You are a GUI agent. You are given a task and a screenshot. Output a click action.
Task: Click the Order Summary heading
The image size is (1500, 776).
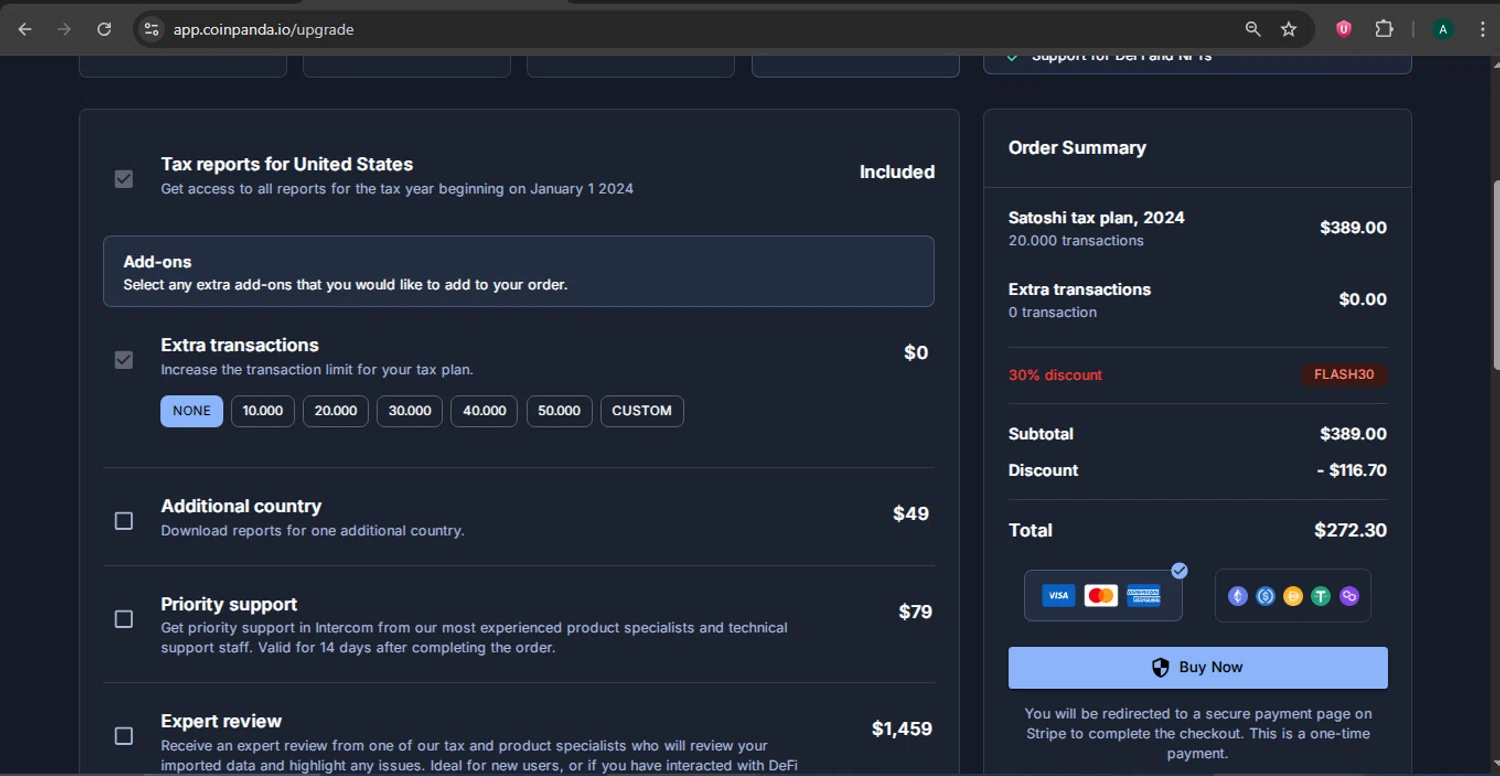tap(1077, 148)
